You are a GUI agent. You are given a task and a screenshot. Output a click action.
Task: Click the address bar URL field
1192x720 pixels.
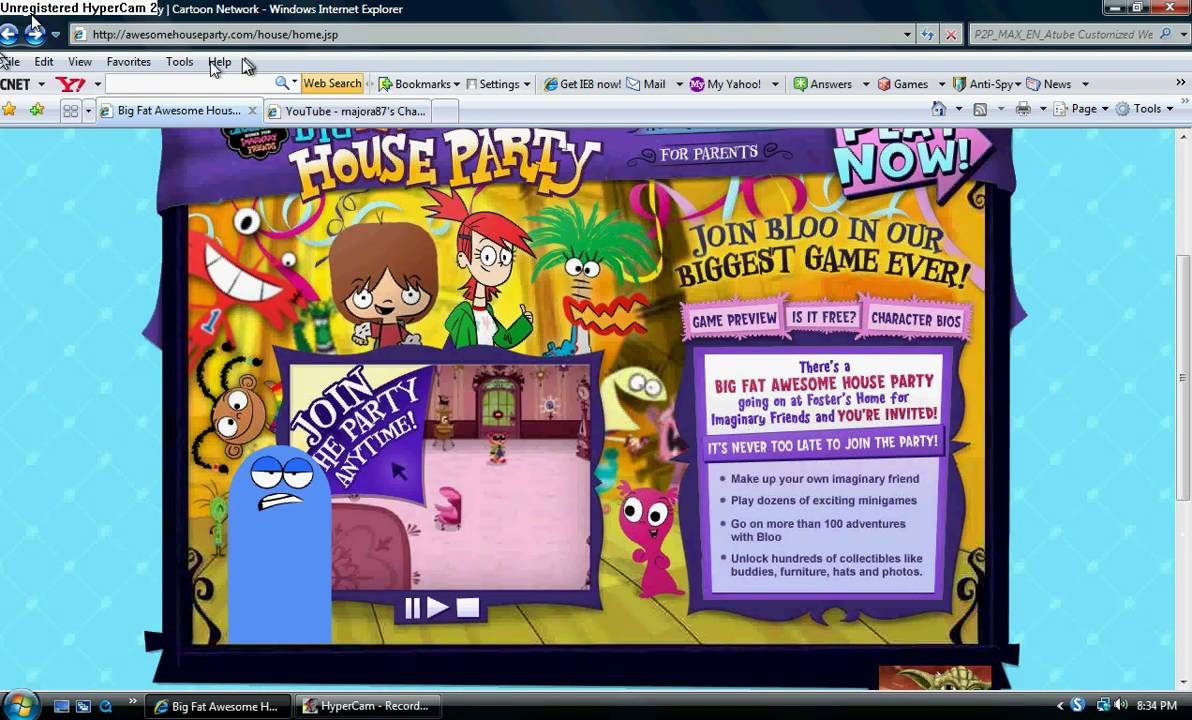click(x=487, y=34)
